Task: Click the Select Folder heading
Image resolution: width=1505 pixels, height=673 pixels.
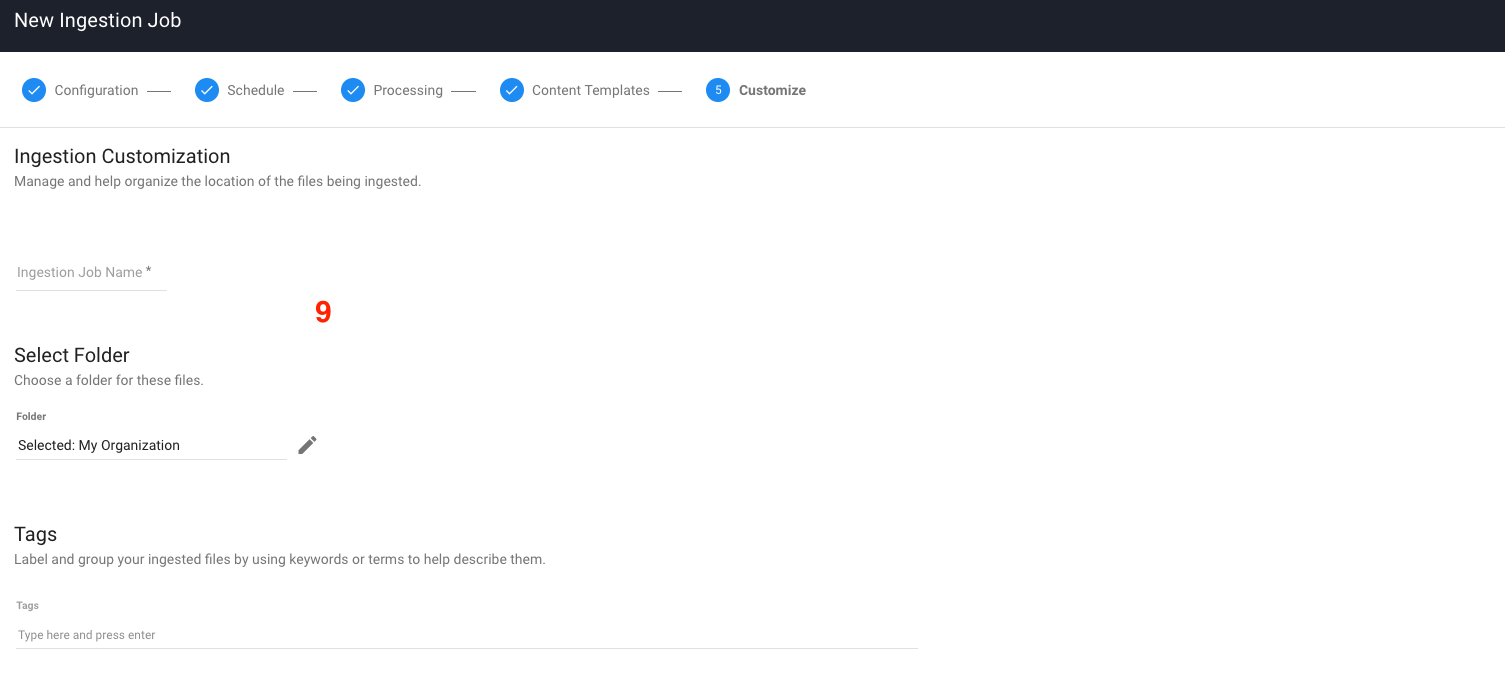Action: coord(72,355)
